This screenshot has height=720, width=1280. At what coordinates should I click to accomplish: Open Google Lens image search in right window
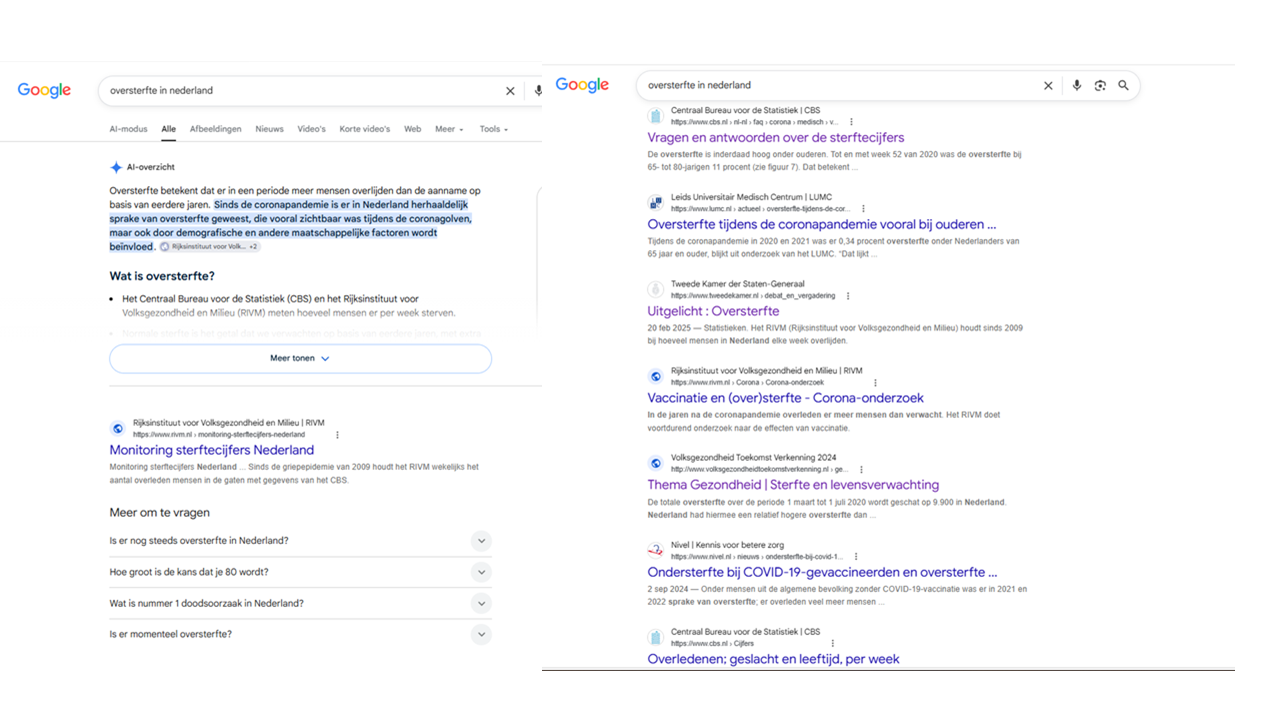point(1100,86)
